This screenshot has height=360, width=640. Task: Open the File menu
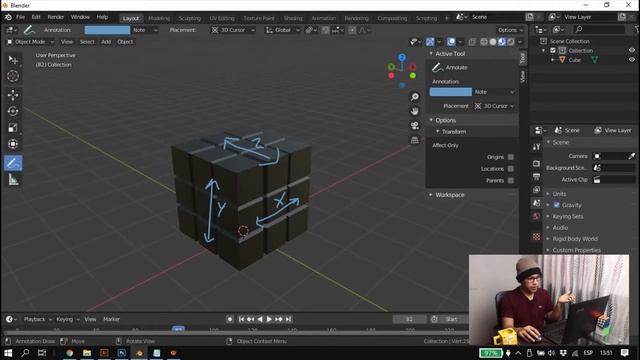tap(20, 17)
